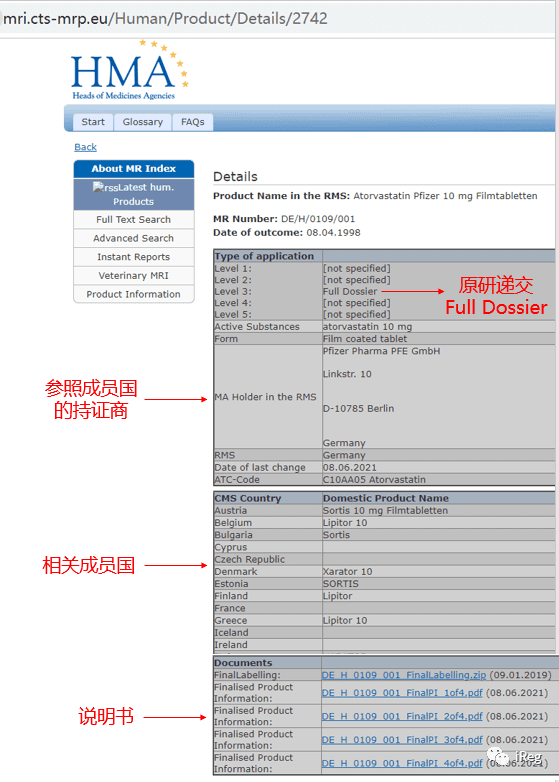
Task: Open Veterinary MRI sidebar entry
Action: click(x=134, y=275)
